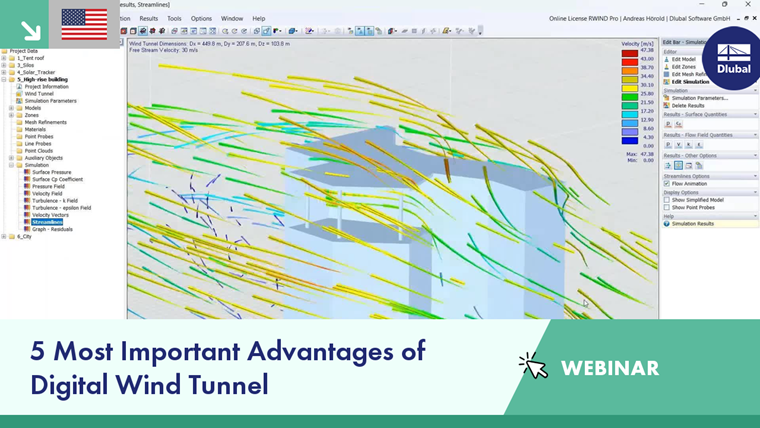The width and height of the screenshot is (760, 428).
Task: Collapse the 5_High-rise building project
Action: pos(4,79)
